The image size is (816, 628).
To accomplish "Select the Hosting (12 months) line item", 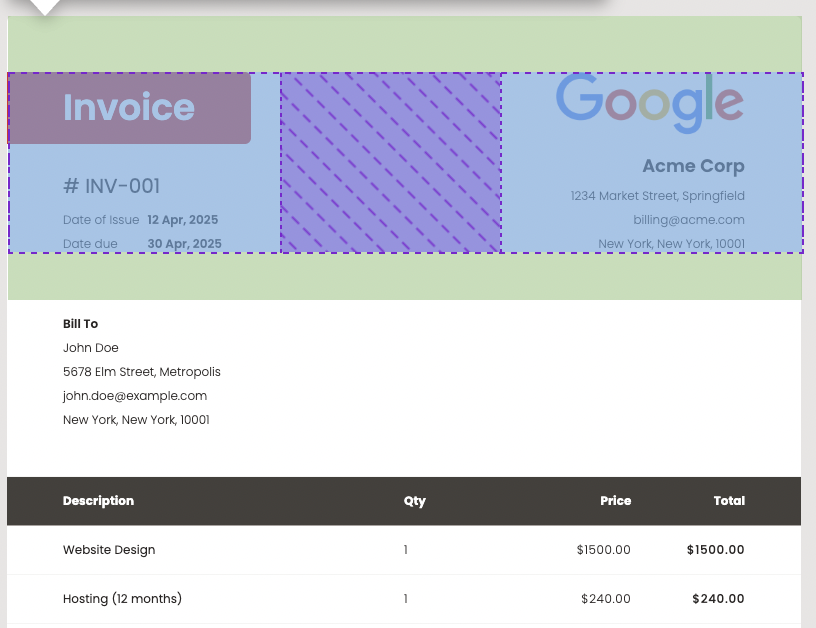I will [122, 599].
